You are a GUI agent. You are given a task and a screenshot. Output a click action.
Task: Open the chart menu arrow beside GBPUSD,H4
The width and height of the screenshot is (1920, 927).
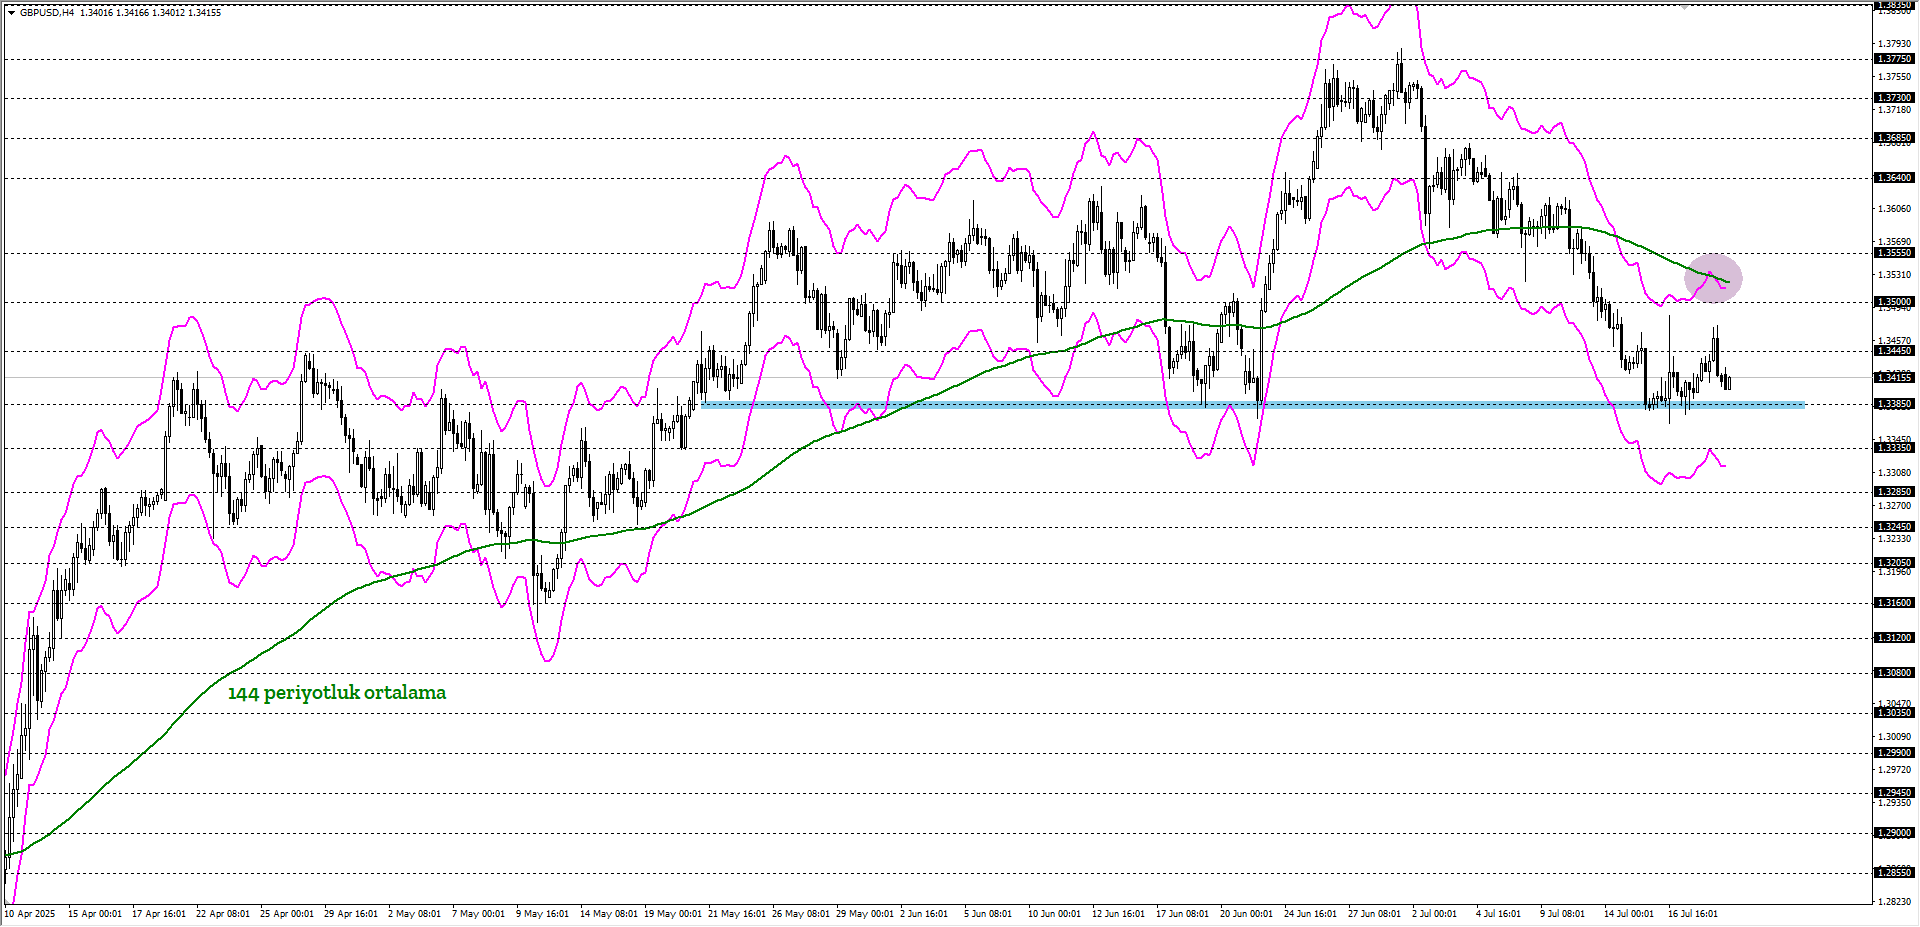pos(11,13)
